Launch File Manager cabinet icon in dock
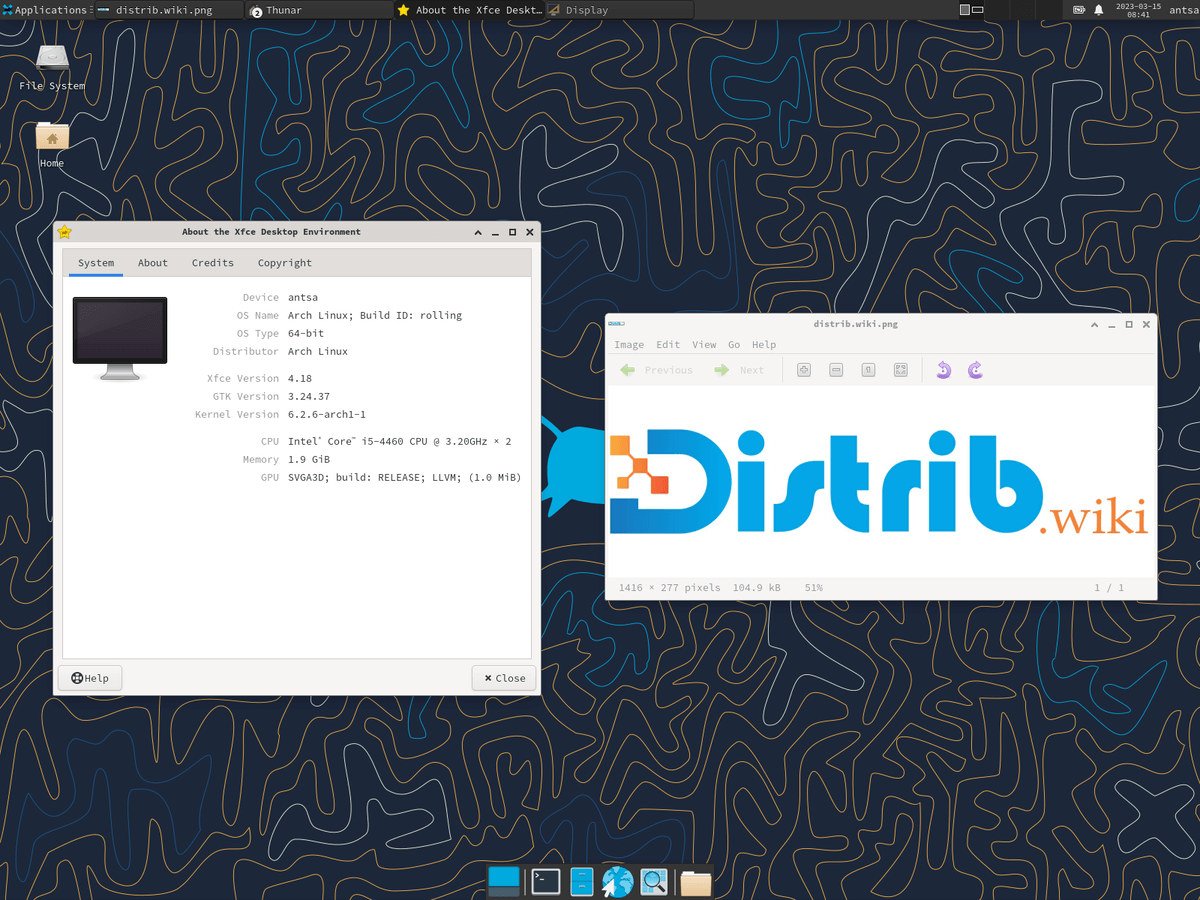Image resolution: width=1200 pixels, height=900 pixels. click(582, 881)
